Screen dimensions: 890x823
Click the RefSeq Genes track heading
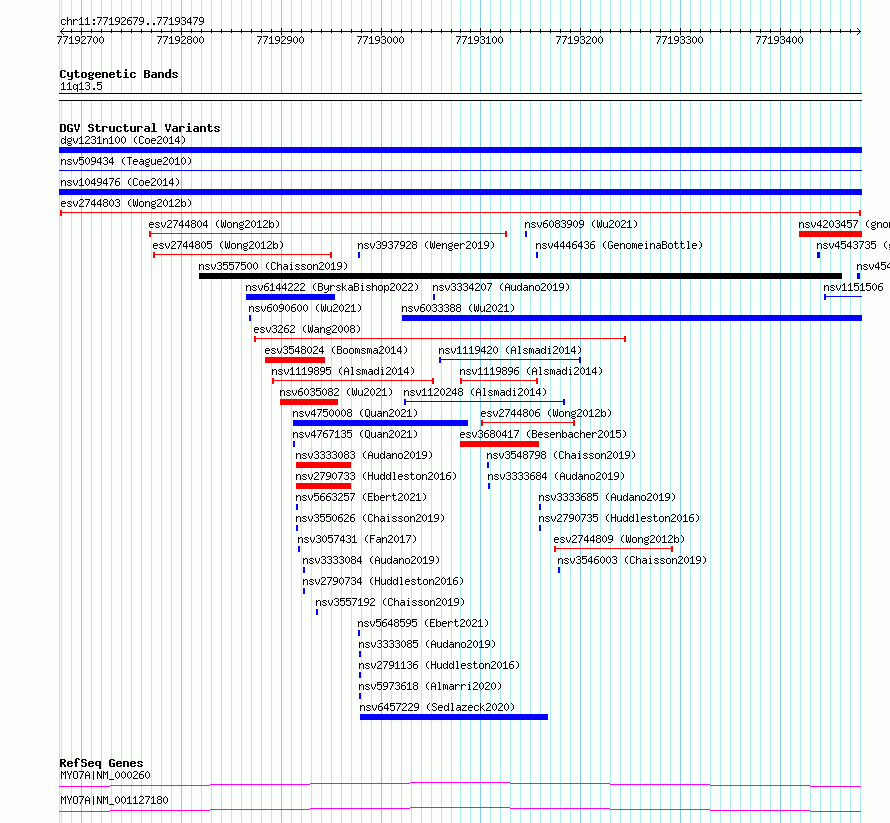101,763
